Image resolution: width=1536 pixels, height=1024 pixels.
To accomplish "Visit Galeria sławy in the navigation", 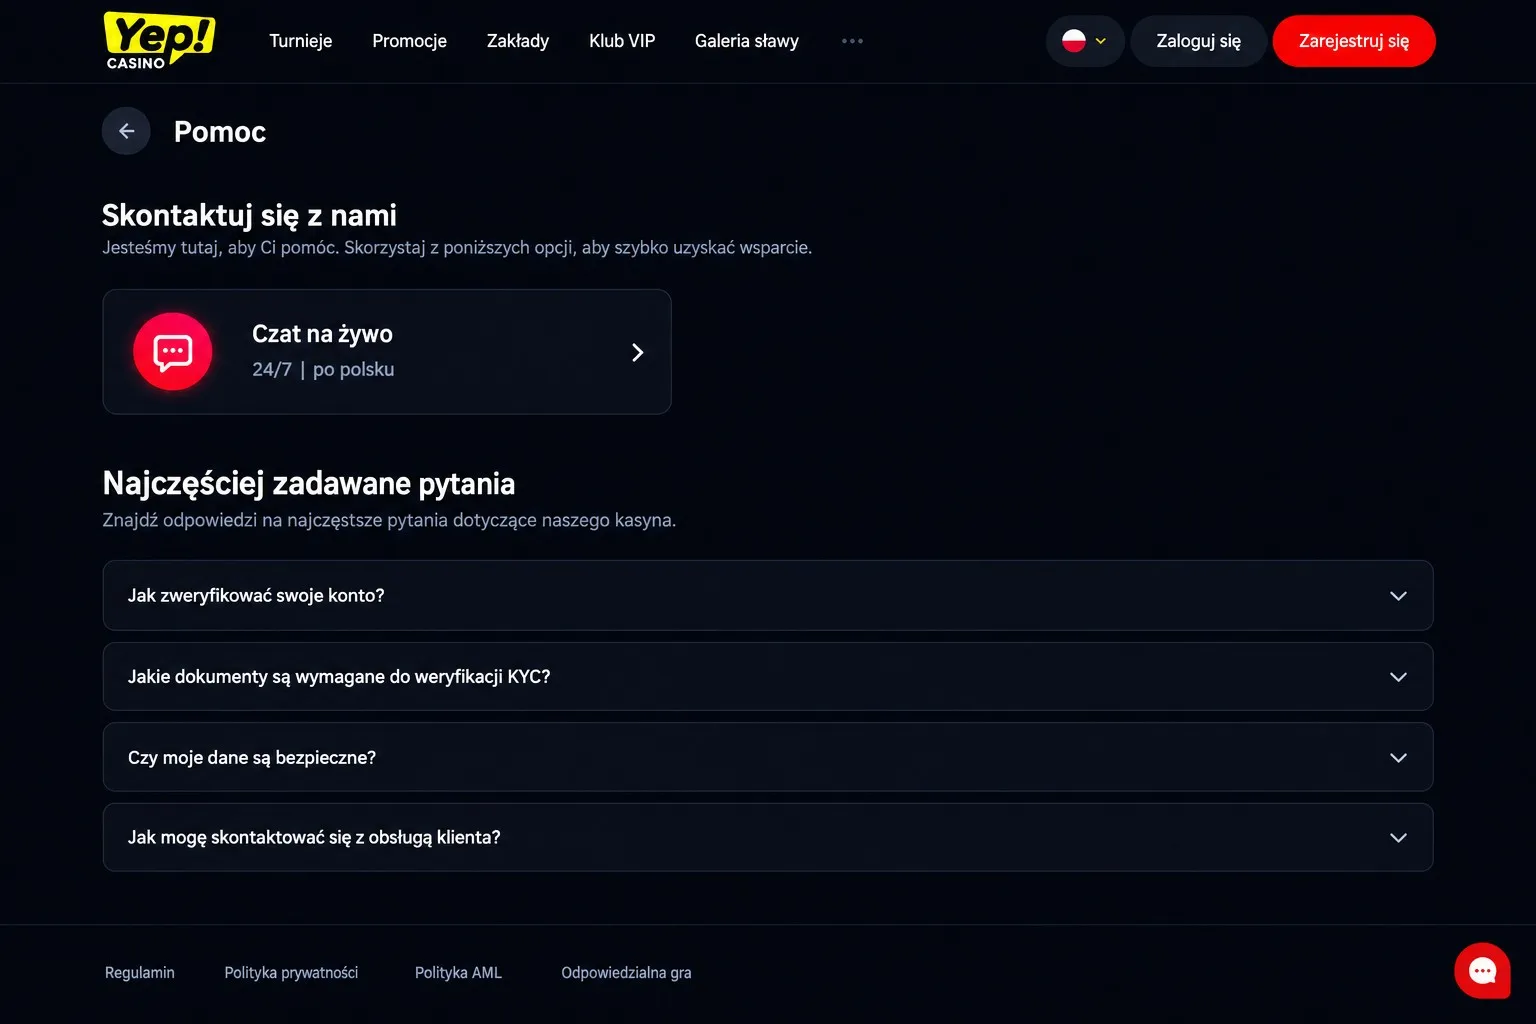I will pyautogui.click(x=747, y=41).
